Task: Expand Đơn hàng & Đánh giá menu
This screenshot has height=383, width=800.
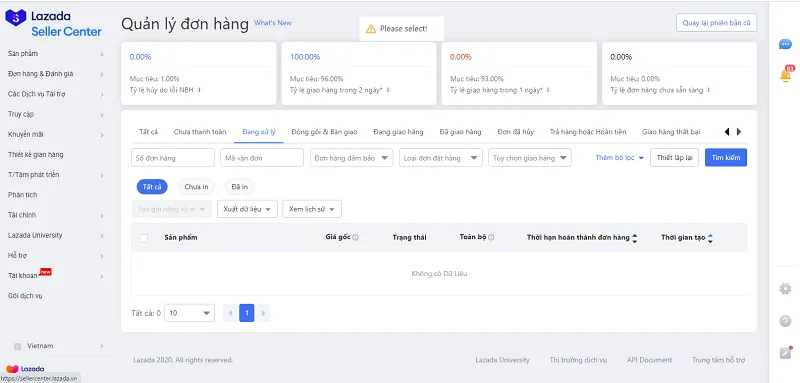Action: 56,74
